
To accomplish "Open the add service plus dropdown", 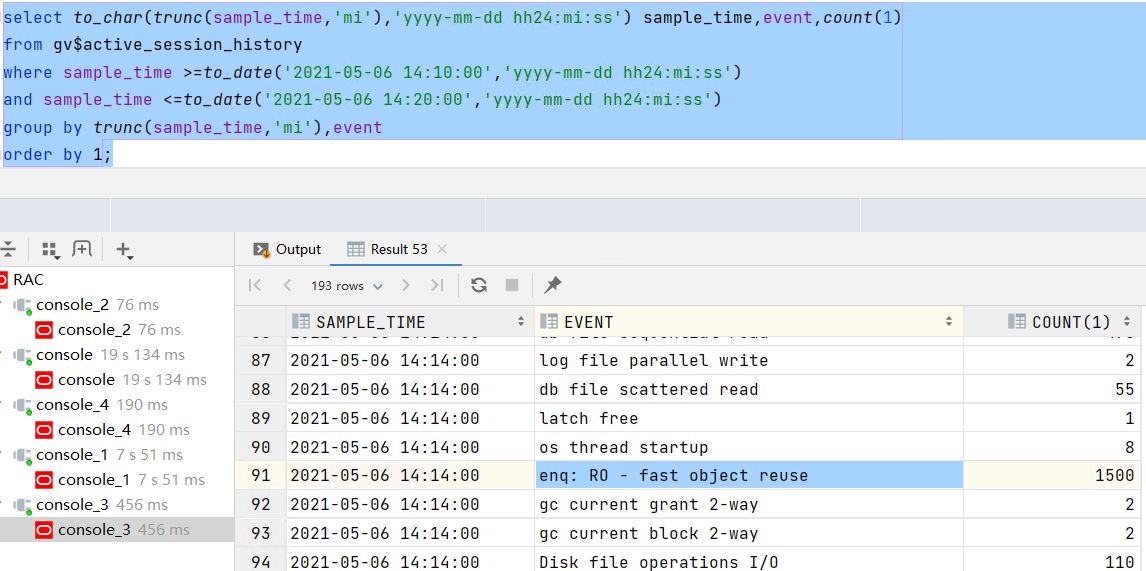I will pyautogui.click(x=125, y=250).
